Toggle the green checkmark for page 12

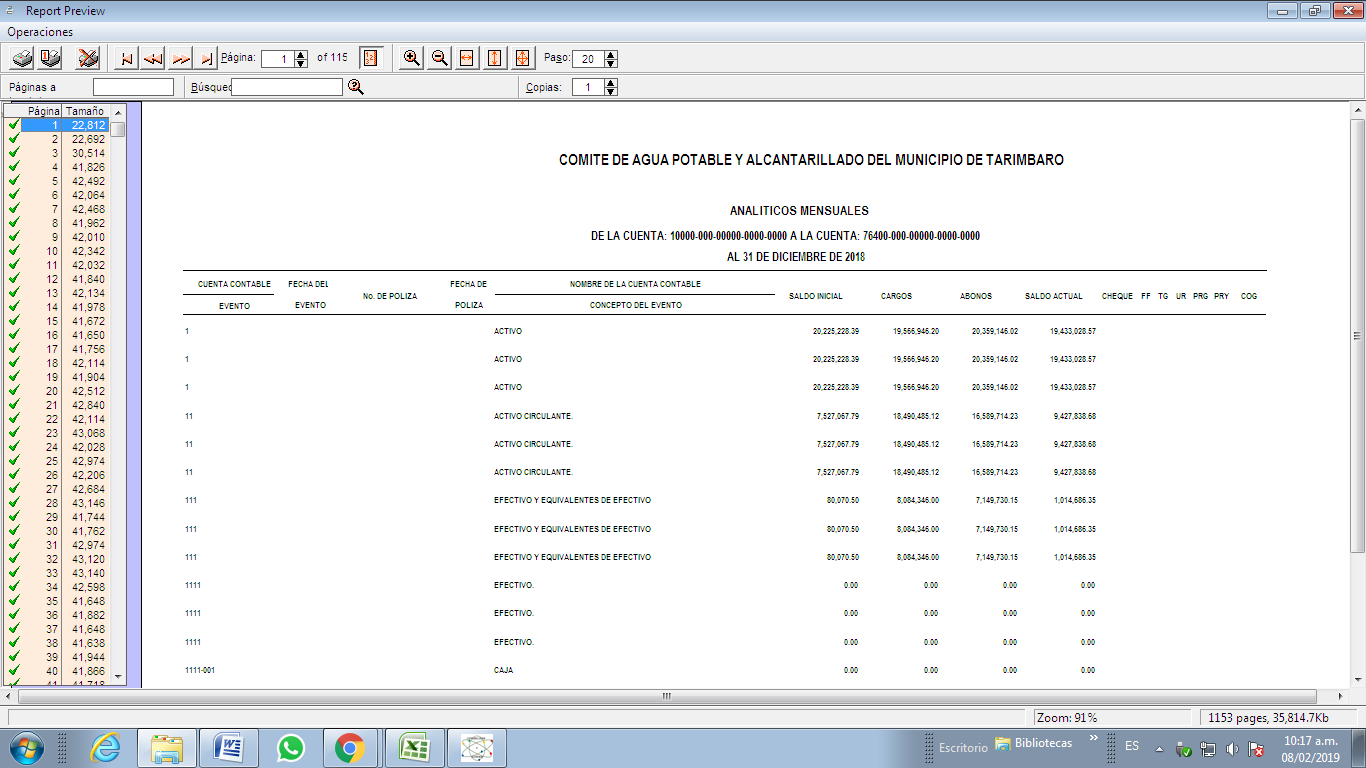pyautogui.click(x=13, y=279)
